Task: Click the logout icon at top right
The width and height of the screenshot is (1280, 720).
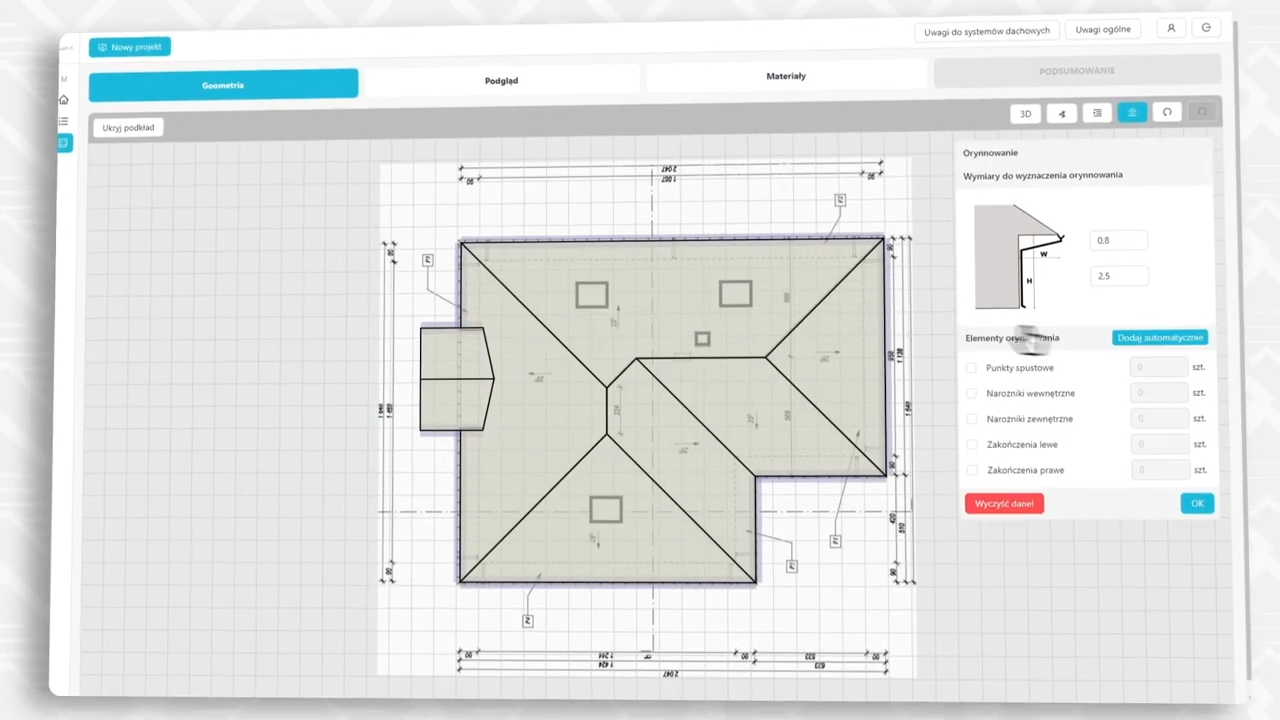Action: point(1206,28)
